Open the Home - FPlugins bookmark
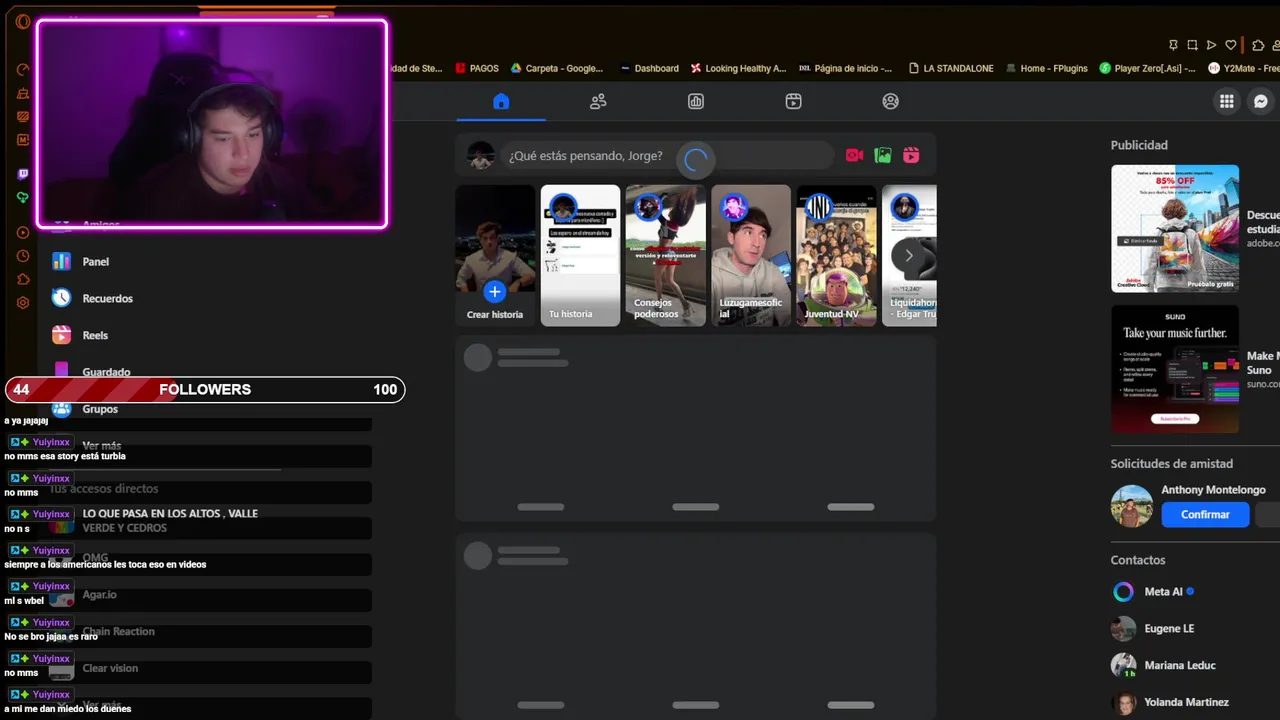Viewport: 1280px width, 720px height. tap(1045, 68)
